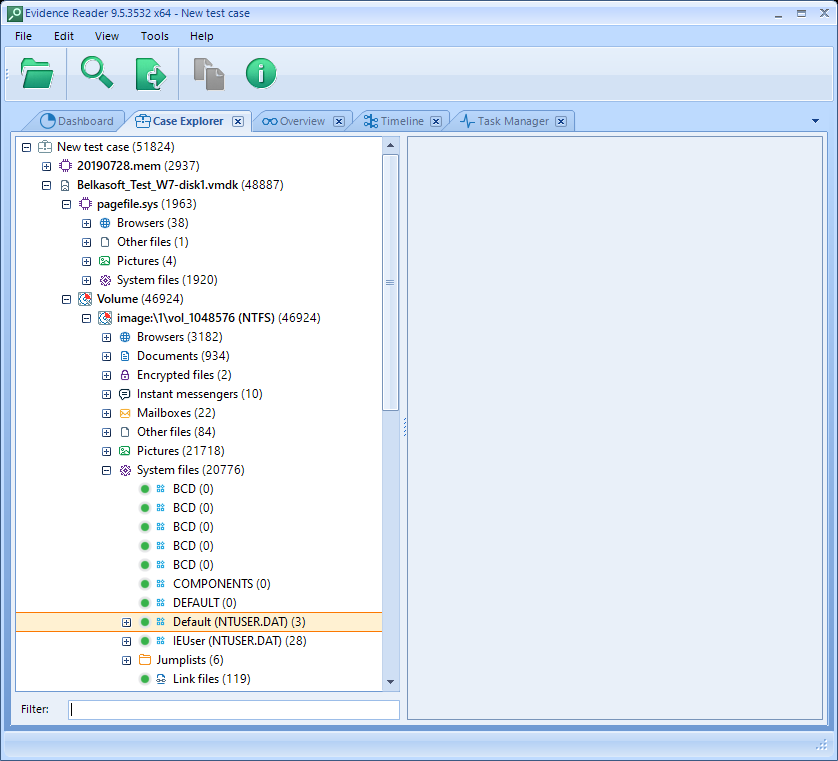Click the copy documents toolbar icon
Screen dimensions: 838x761
click(208, 74)
